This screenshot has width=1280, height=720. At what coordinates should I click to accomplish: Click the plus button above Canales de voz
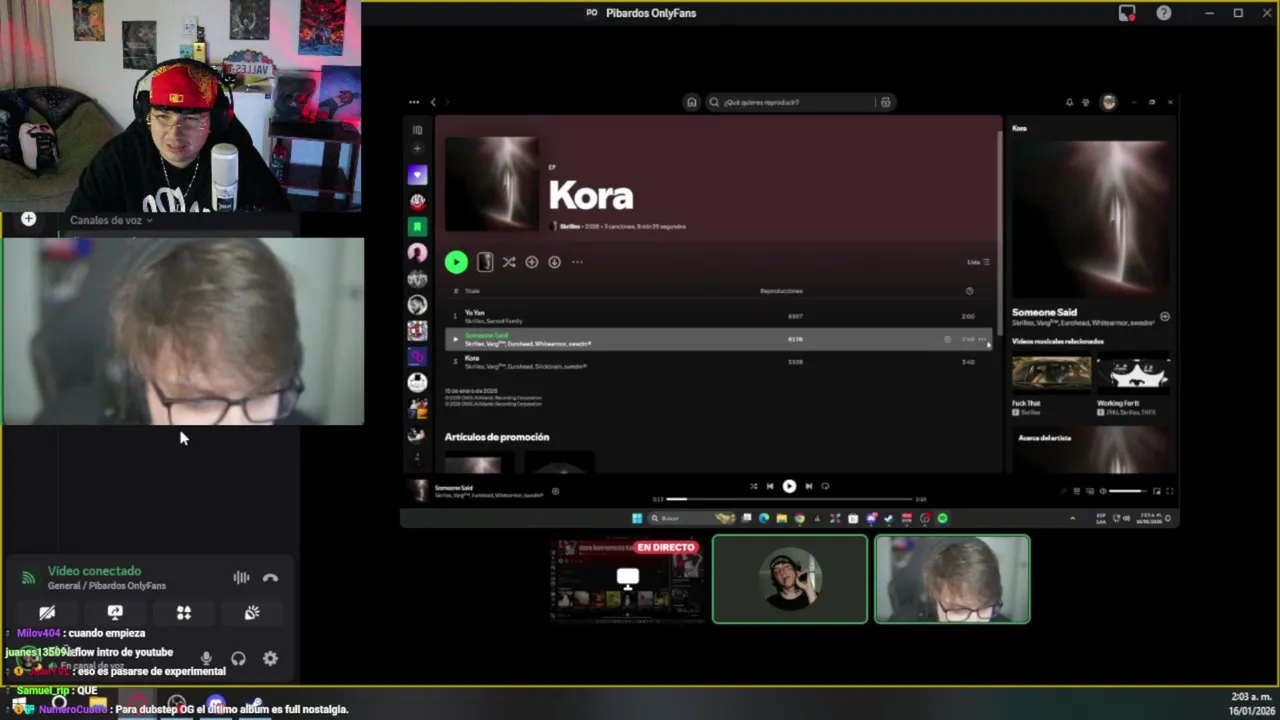click(28, 219)
